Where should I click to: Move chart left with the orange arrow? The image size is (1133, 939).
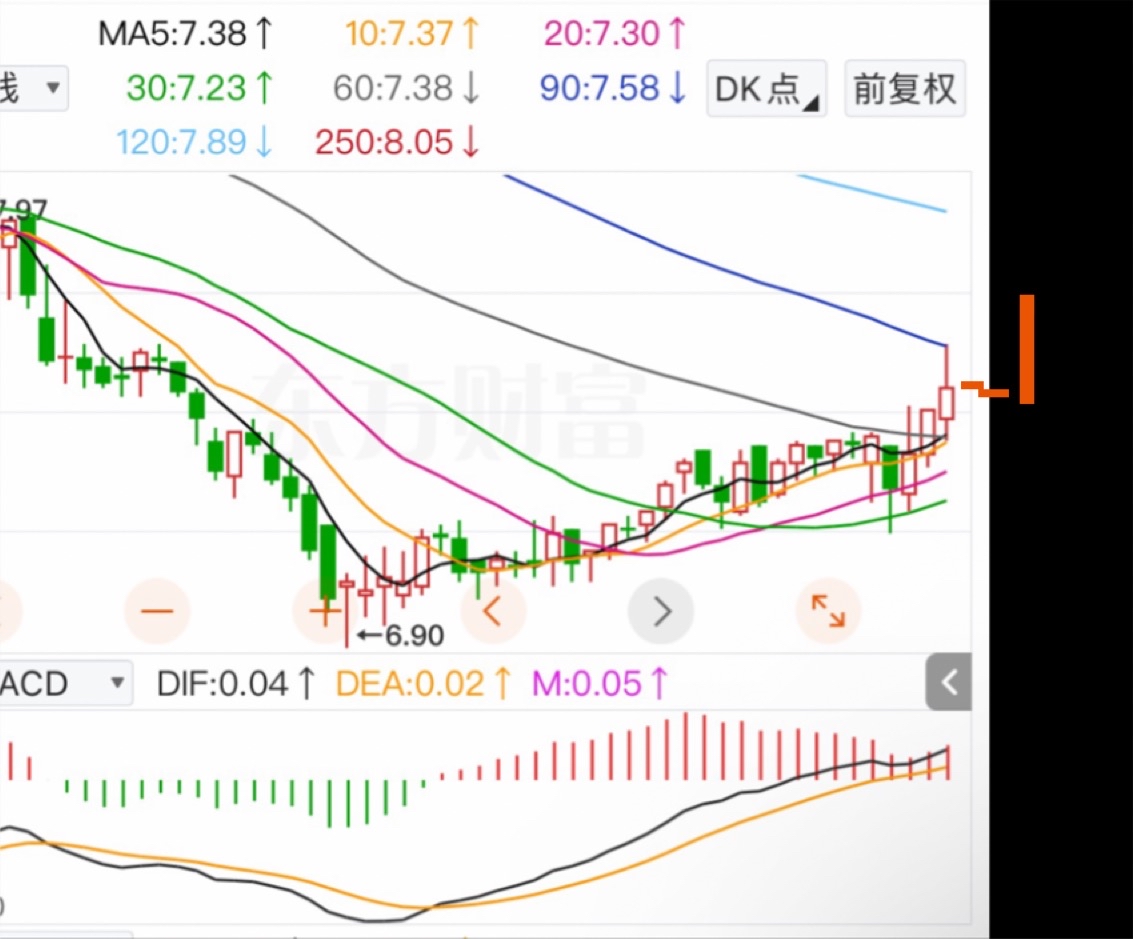coord(492,611)
